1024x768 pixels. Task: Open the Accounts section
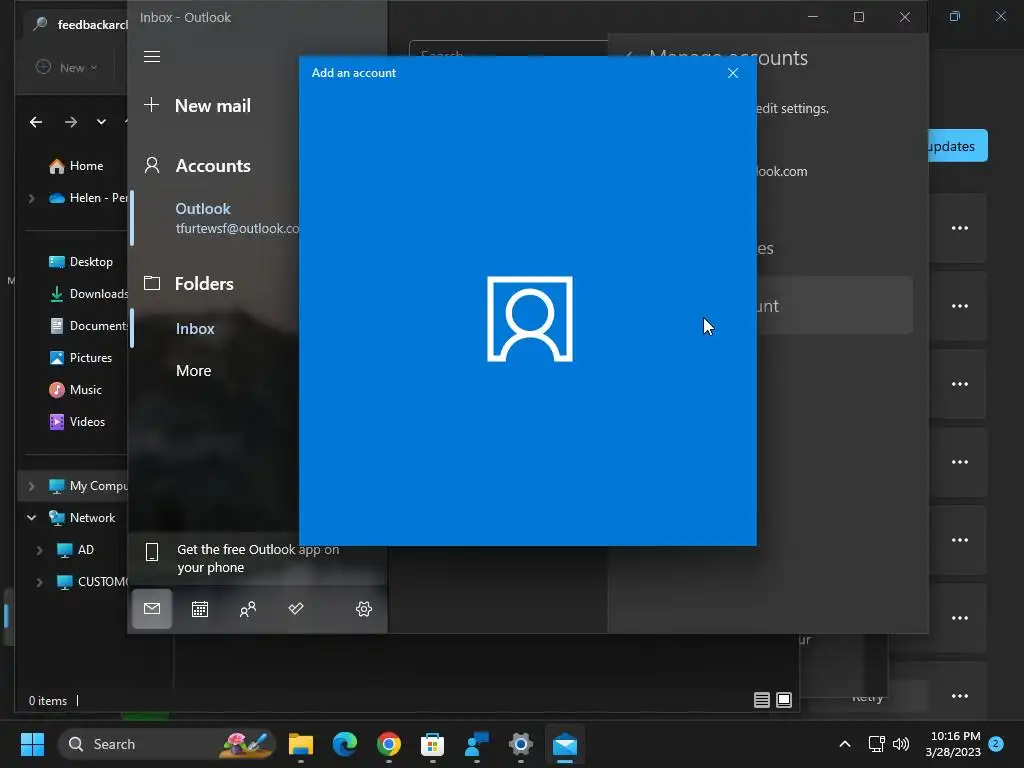coord(213,166)
